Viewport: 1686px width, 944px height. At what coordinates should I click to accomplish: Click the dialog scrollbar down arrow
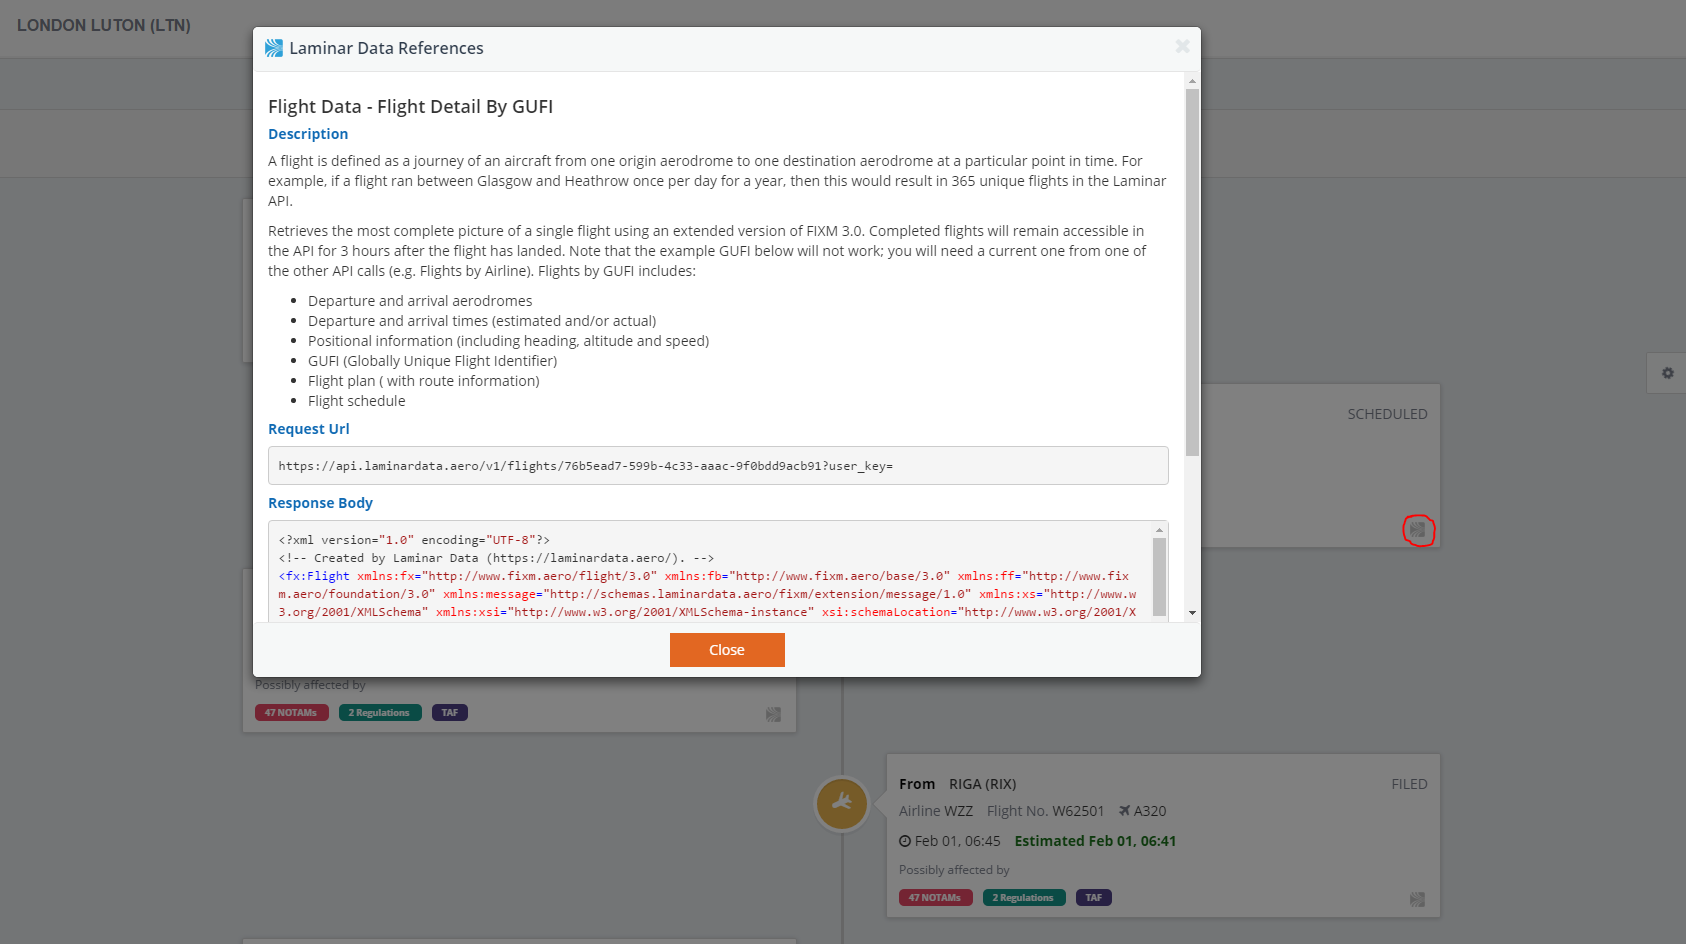pos(1192,613)
